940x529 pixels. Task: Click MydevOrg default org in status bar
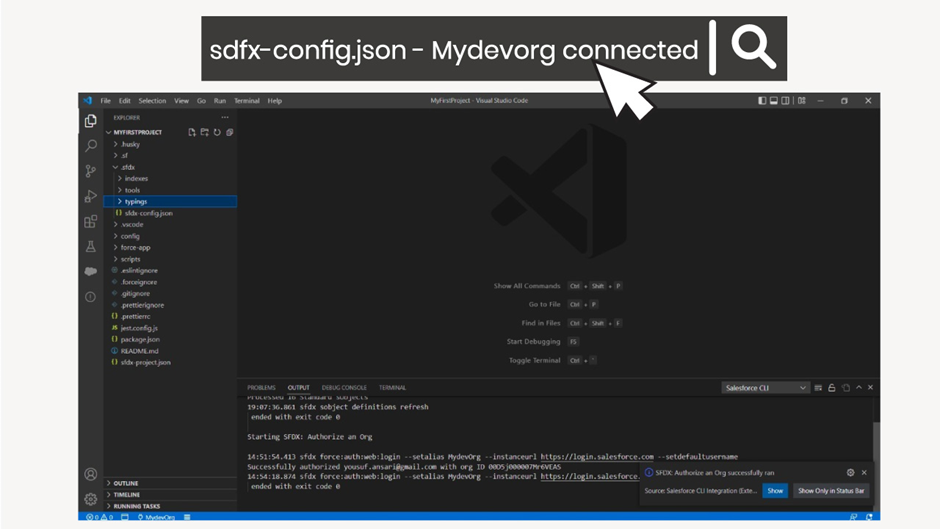[156, 517]
